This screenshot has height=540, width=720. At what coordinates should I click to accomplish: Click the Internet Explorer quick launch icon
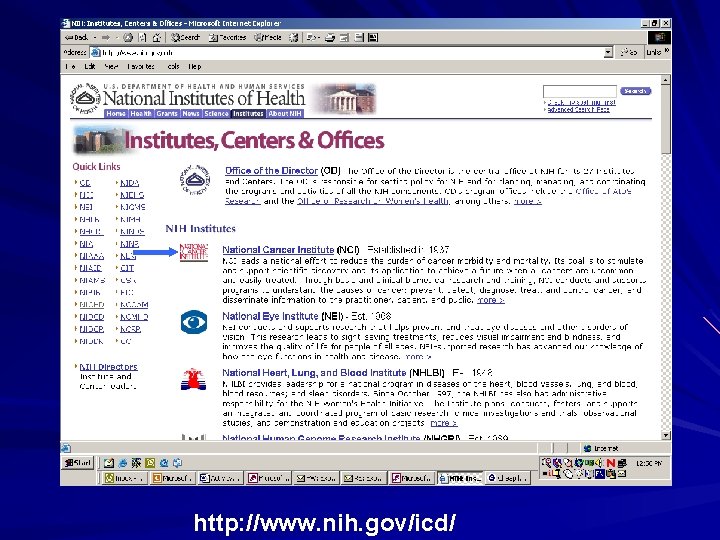point(123,463)
